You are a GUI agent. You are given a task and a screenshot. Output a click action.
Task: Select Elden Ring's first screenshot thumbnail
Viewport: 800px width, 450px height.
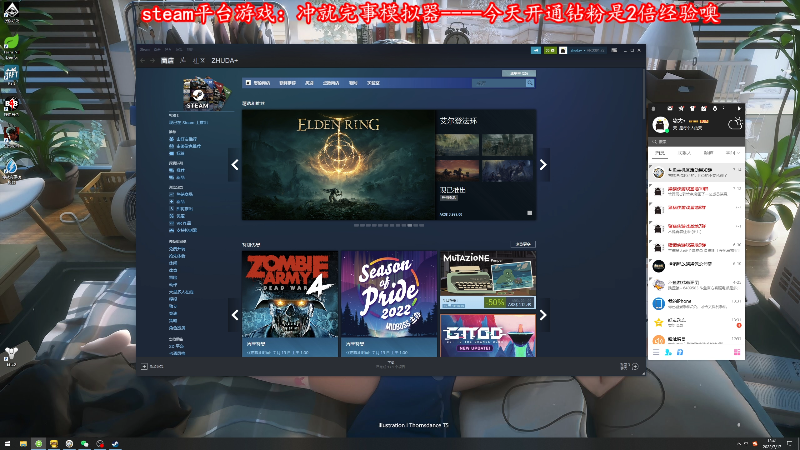[x=458, y=145]
